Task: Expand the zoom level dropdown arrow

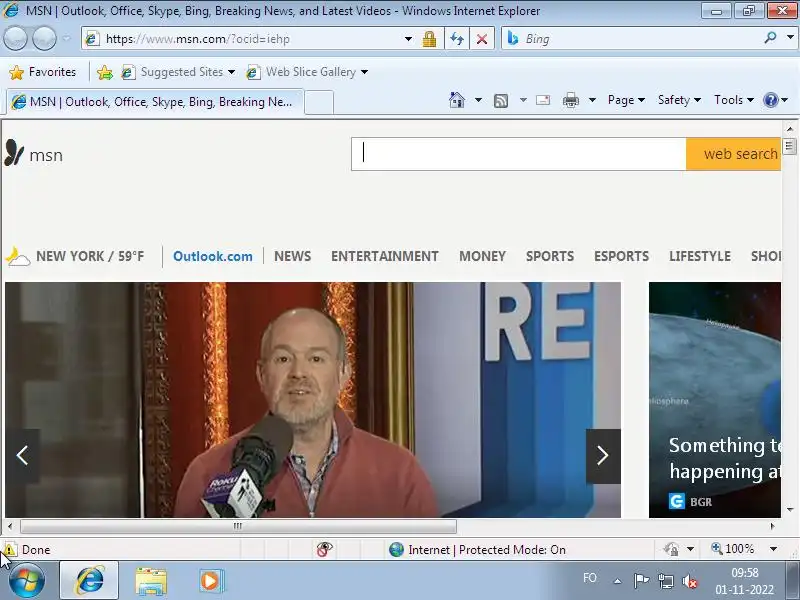Action: pos(773,549)
